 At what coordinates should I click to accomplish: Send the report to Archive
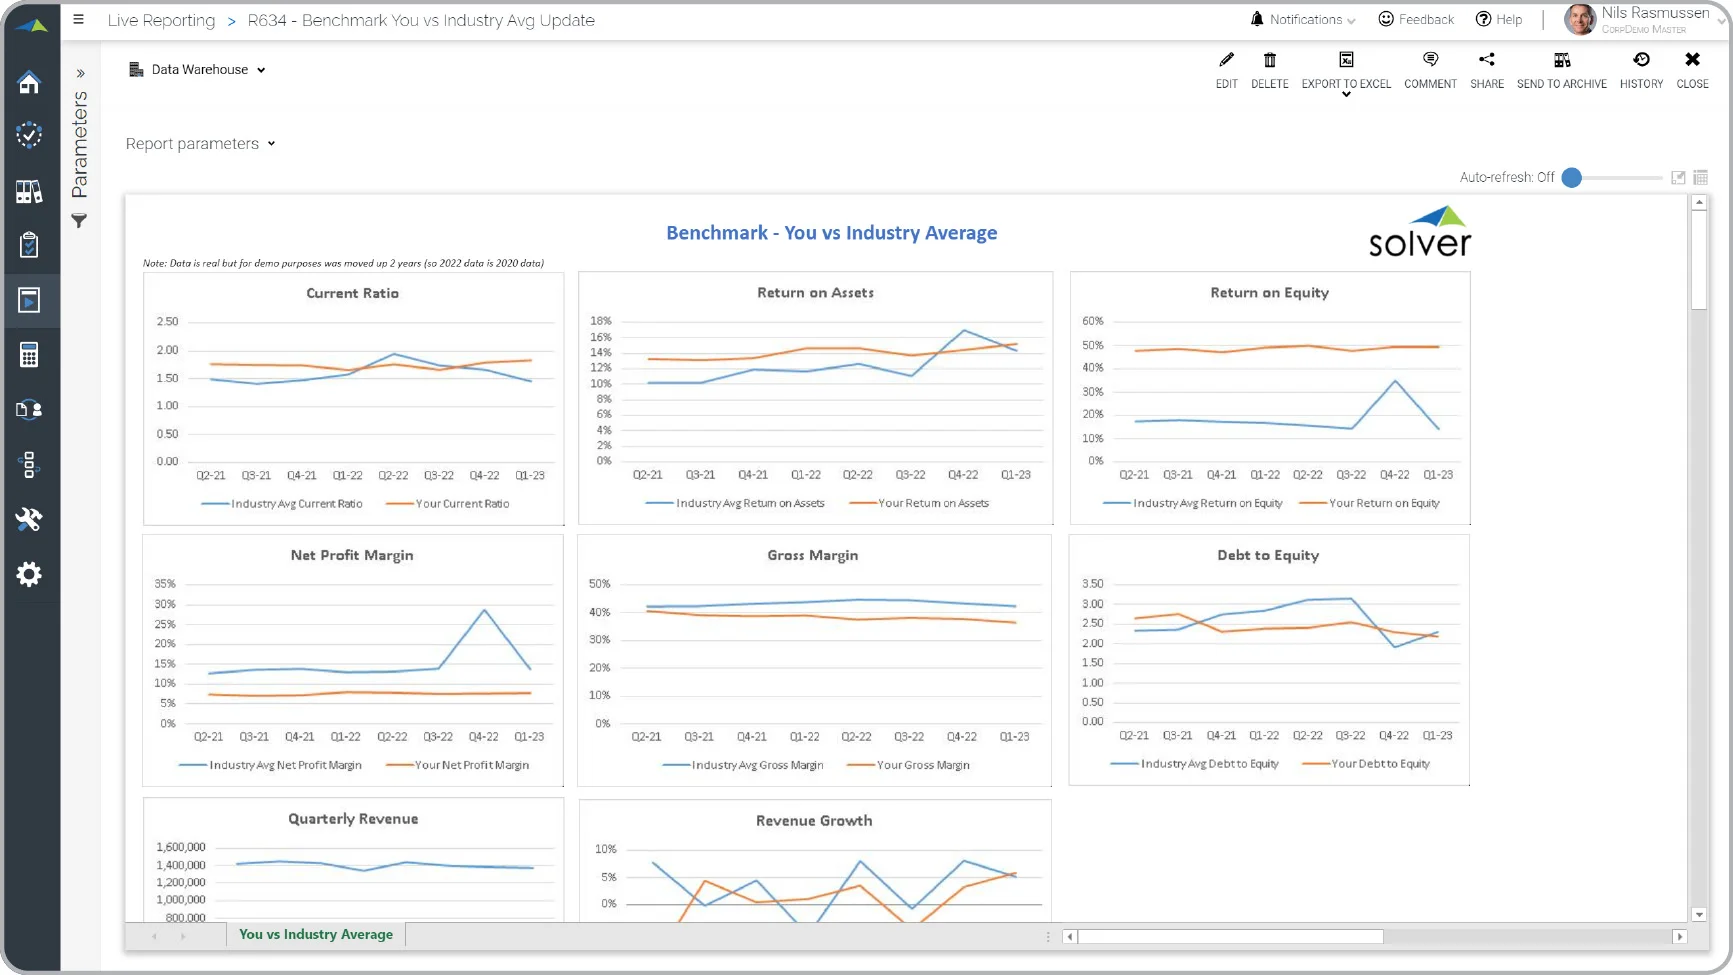[x=1562, y=69]
